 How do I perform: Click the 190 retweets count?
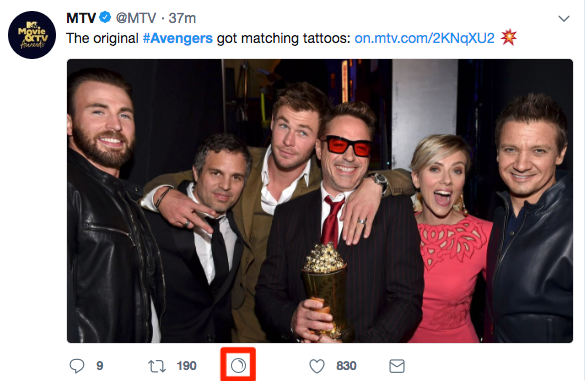tap(187, 366)
